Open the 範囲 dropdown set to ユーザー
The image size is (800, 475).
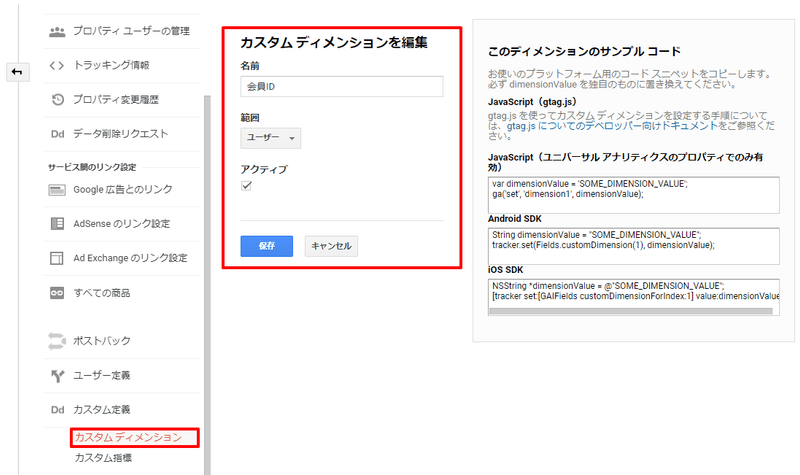270,138
